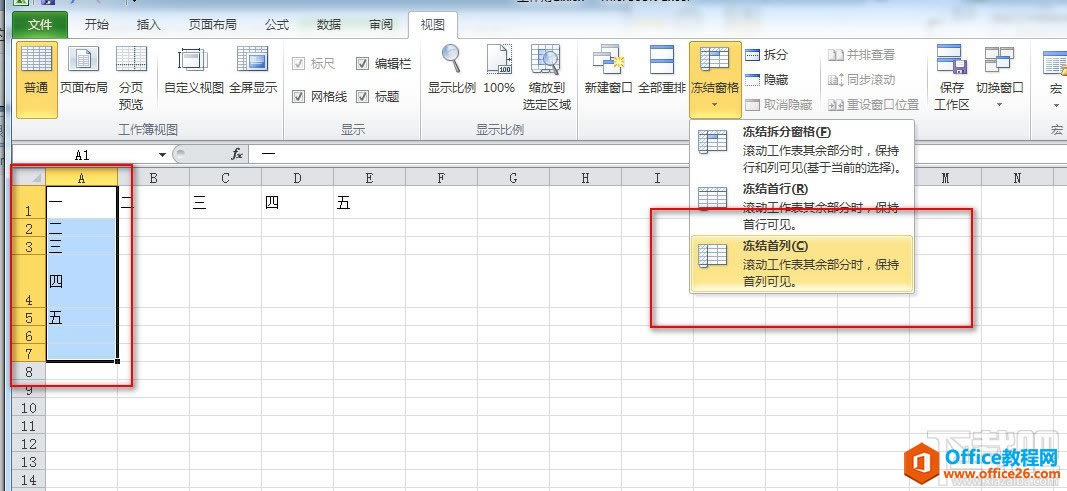This screenshot has height=491, width=1067.
Task: Click Hide (隐藏) window button
Action: click(x=768, y=80)
